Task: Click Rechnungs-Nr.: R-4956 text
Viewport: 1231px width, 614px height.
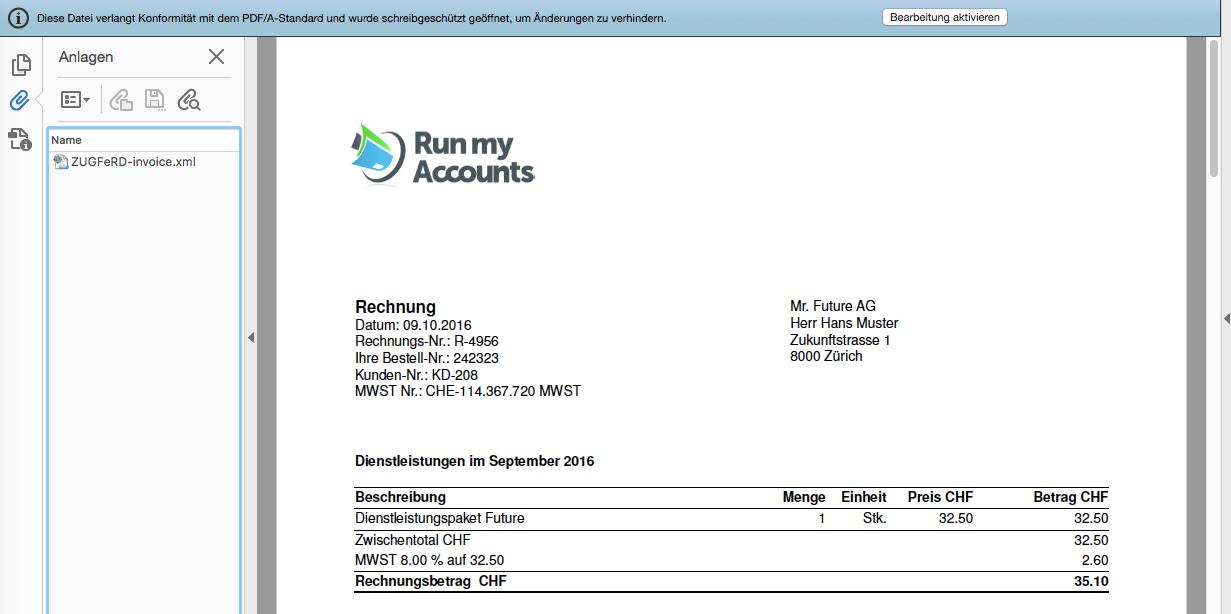Action: point(427,341)
